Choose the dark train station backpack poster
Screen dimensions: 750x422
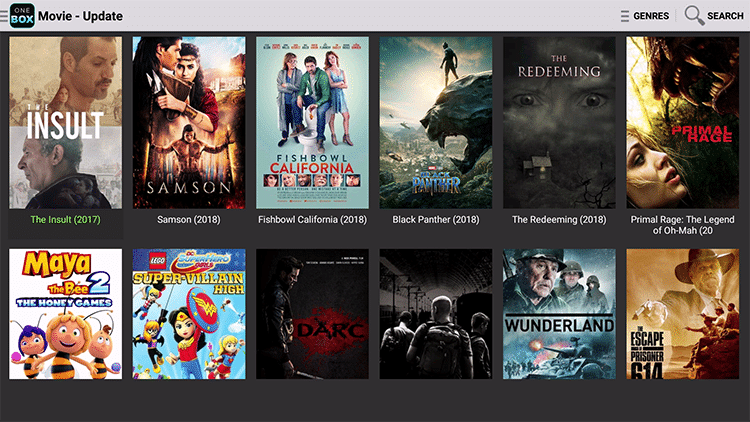(x=436, y=314)
